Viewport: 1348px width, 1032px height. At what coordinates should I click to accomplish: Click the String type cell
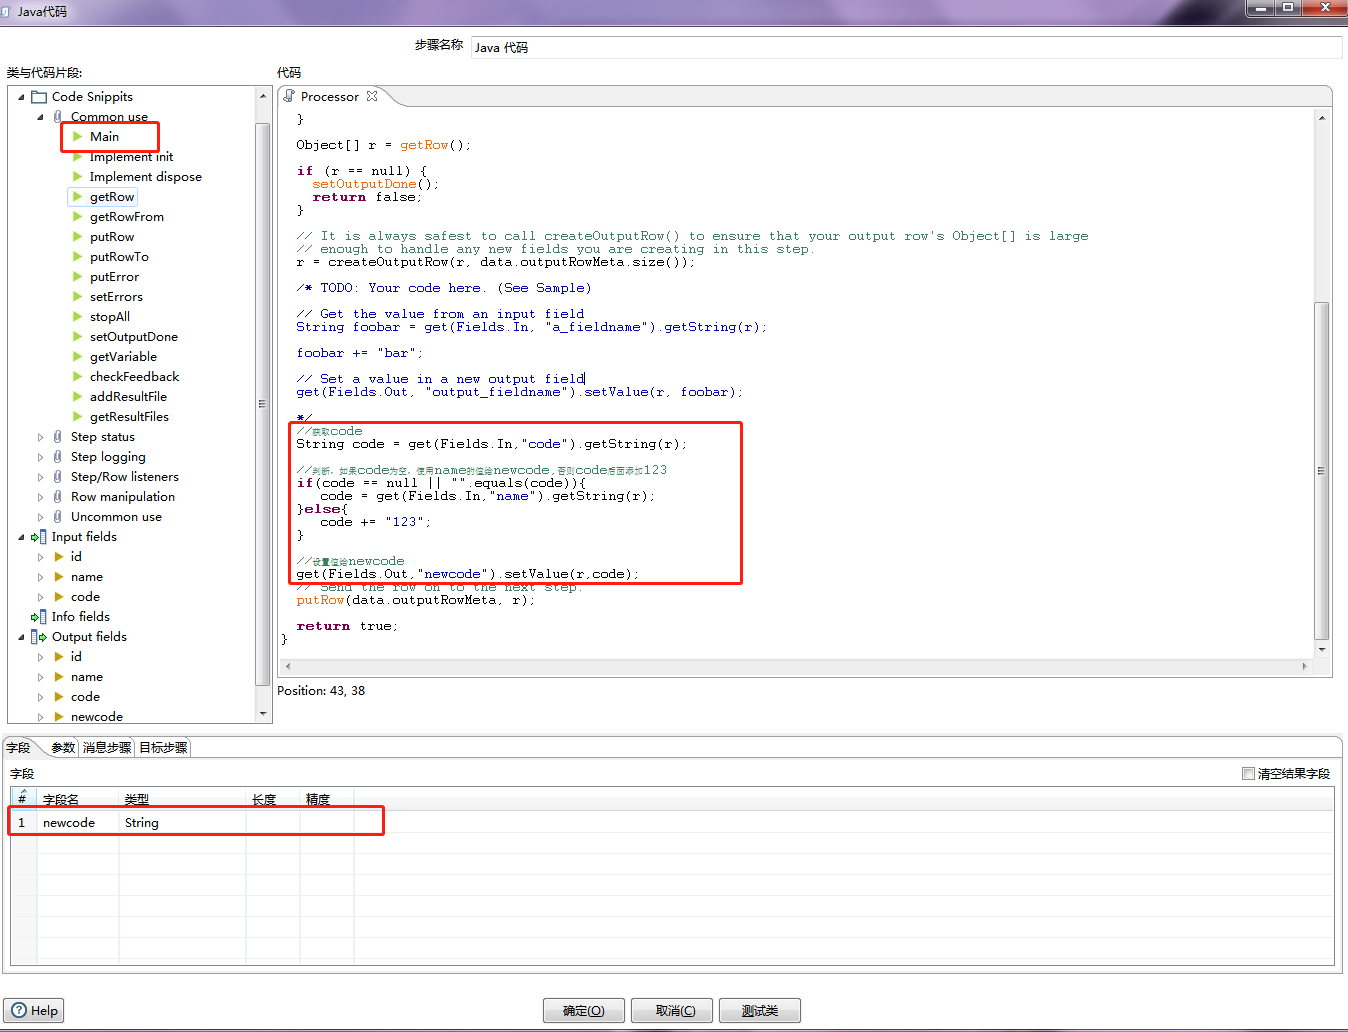point(182,822)
